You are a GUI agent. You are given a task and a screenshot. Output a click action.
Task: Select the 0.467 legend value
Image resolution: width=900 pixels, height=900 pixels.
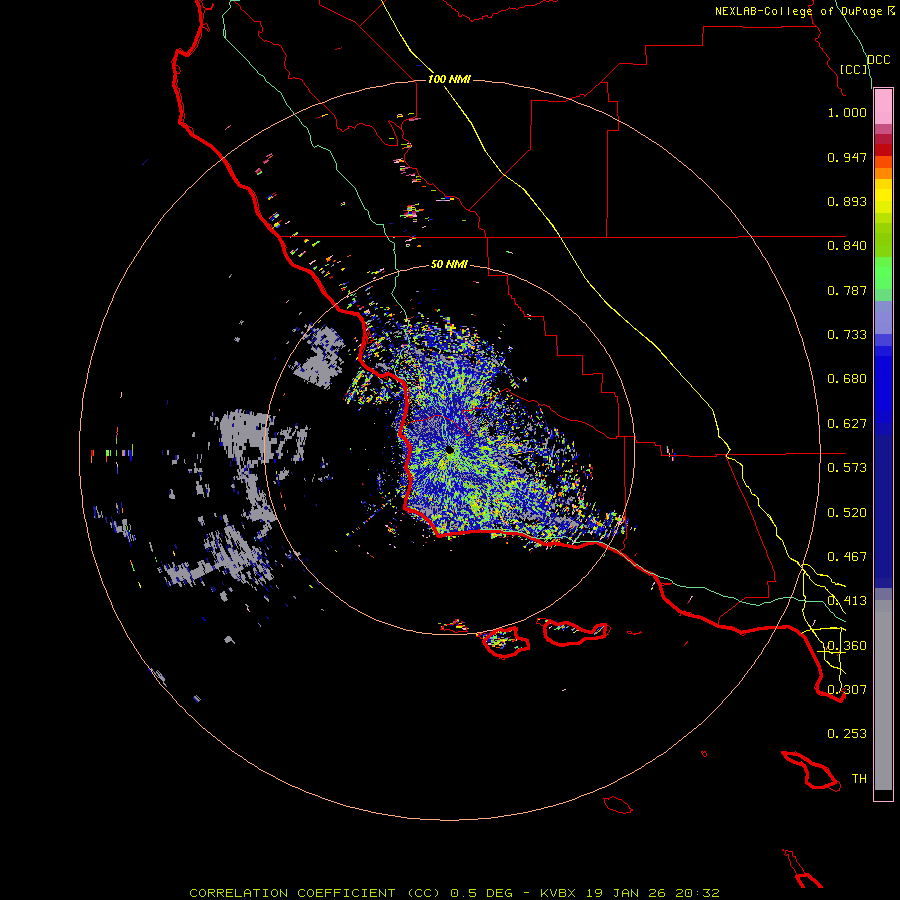[847, 557]
